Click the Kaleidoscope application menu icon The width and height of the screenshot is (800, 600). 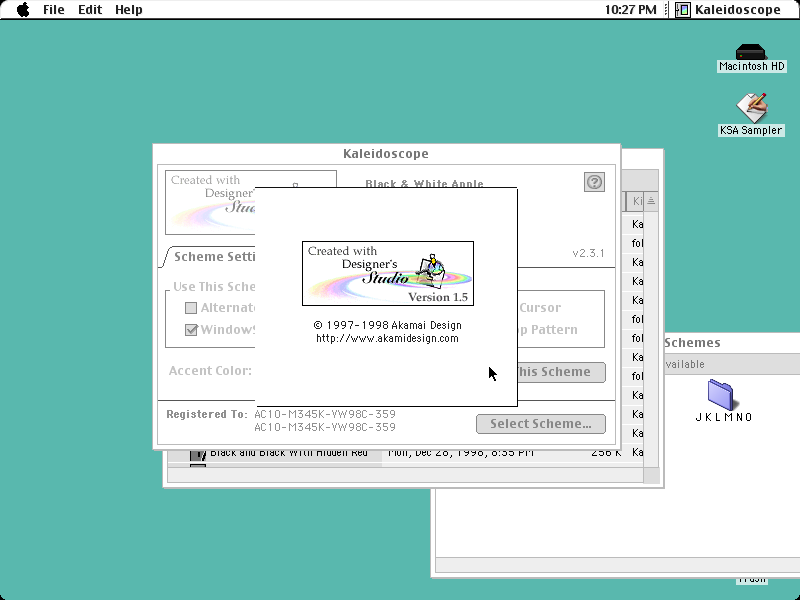point(683,10)
